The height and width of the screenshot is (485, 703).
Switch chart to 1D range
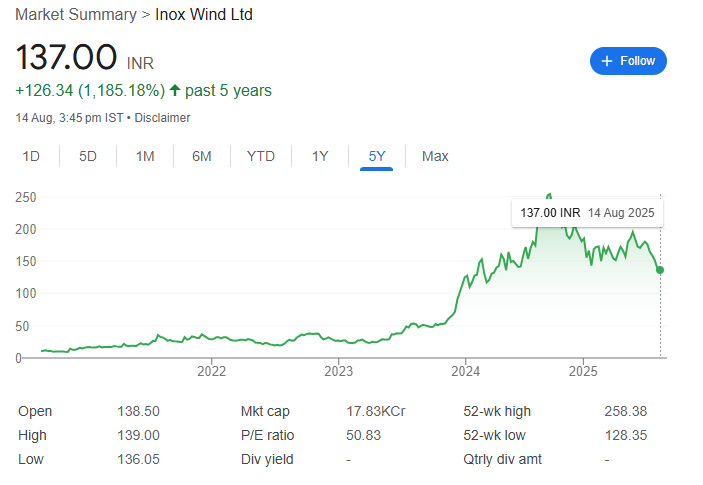pyautogui.click(x=31, y=156)
